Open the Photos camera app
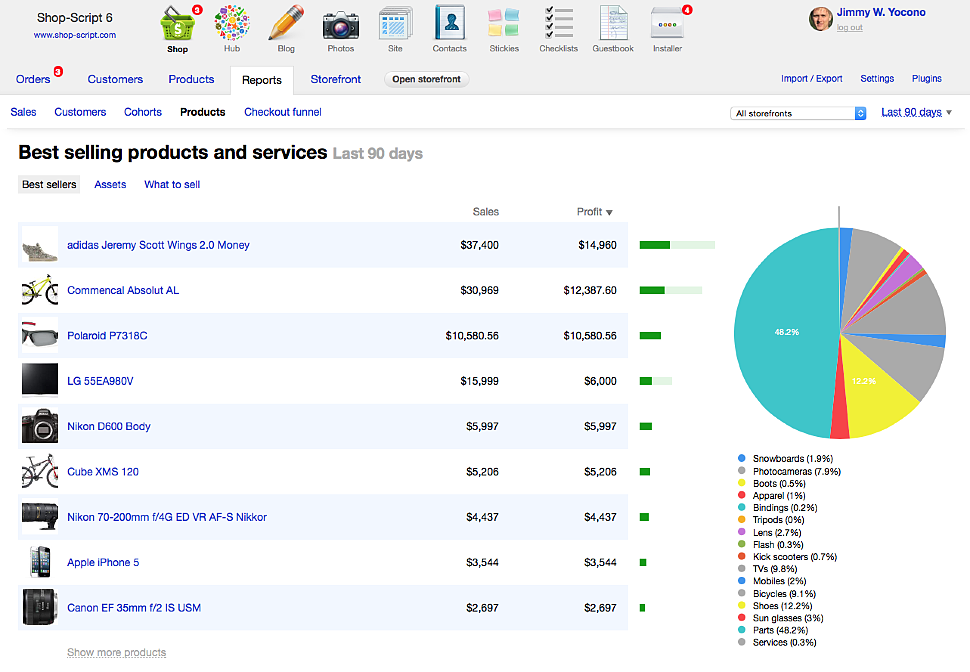The image size is (970, 672). (340, 27)
